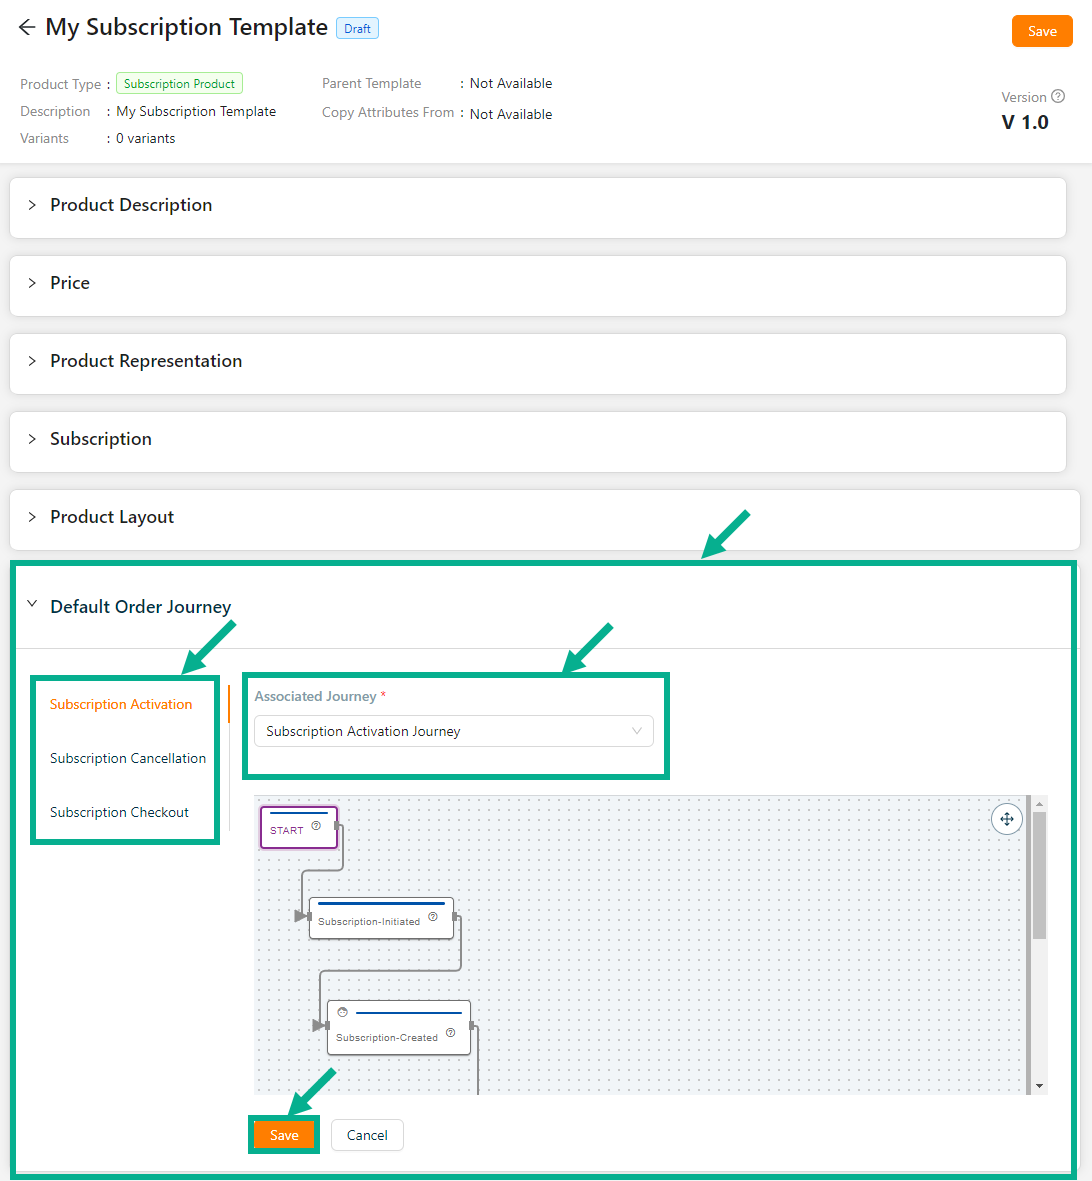Switch to Subscription Checkout tab
1092x1181 pixels.
(x=119, y=812)
